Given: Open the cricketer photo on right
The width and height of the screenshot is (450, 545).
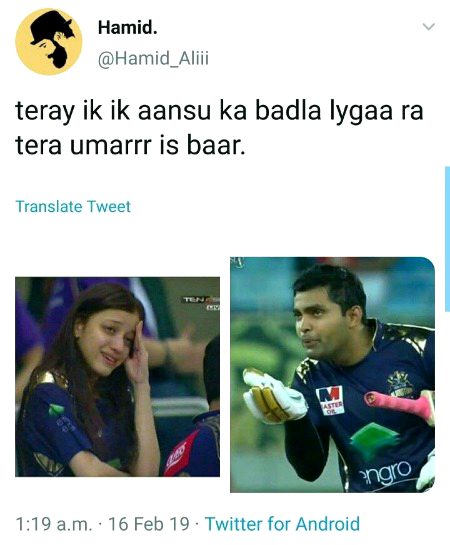Looking at the screenshot, I should (333, 375).
